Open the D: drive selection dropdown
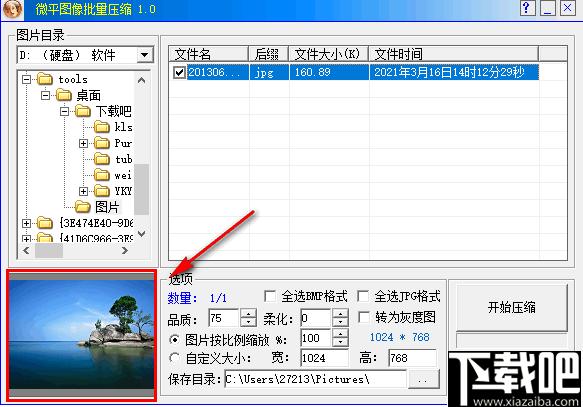The width and height of the screenshot is (583, 407). click(x=145, y=55)
